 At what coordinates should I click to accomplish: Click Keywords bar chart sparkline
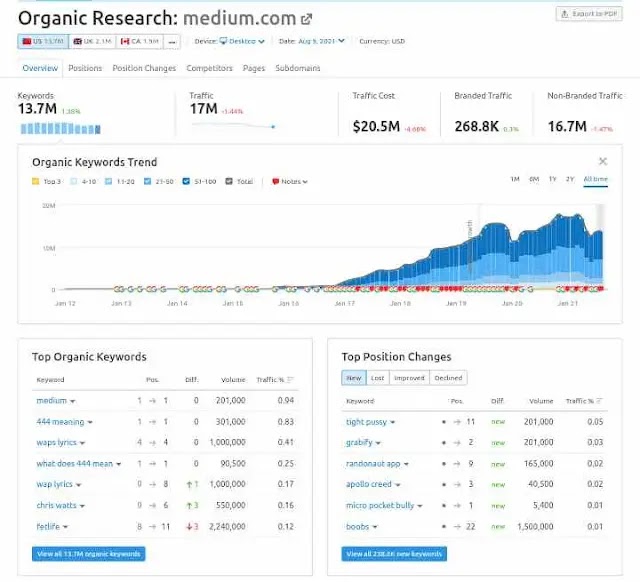click(61, 129)
